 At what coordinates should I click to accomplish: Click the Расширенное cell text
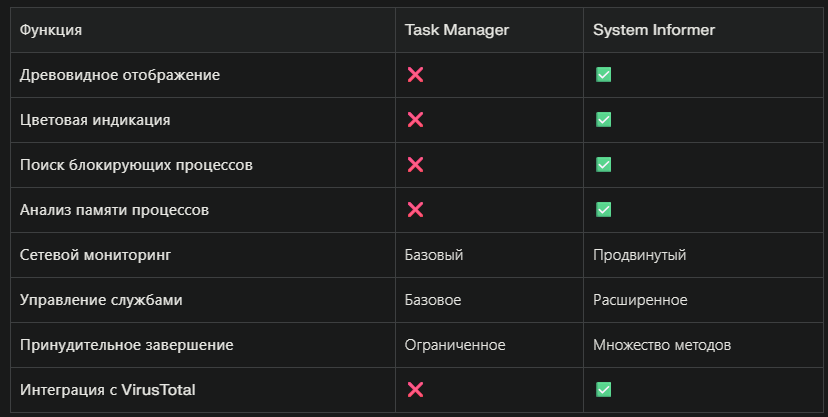coord(640,300)
